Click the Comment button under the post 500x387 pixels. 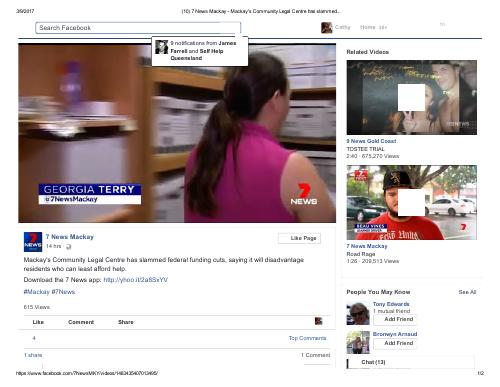click(81, 322)
